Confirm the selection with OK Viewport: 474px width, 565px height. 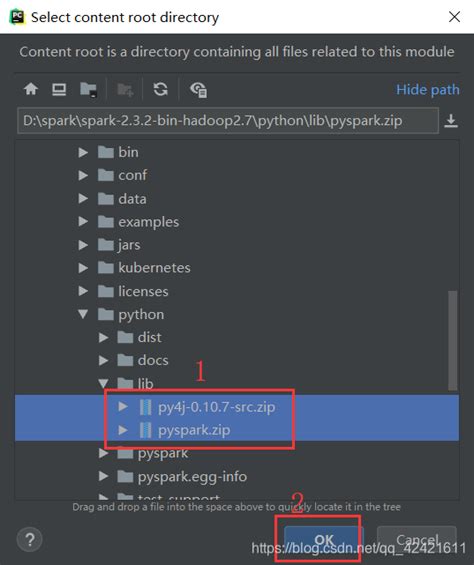[x=324, y=539]
